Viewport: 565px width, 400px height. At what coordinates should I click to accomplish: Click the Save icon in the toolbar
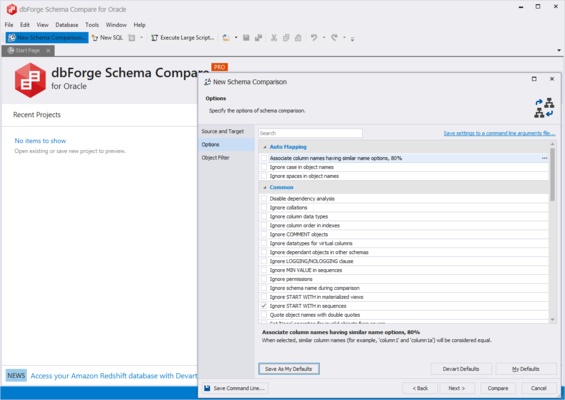(x=246, y=37)
